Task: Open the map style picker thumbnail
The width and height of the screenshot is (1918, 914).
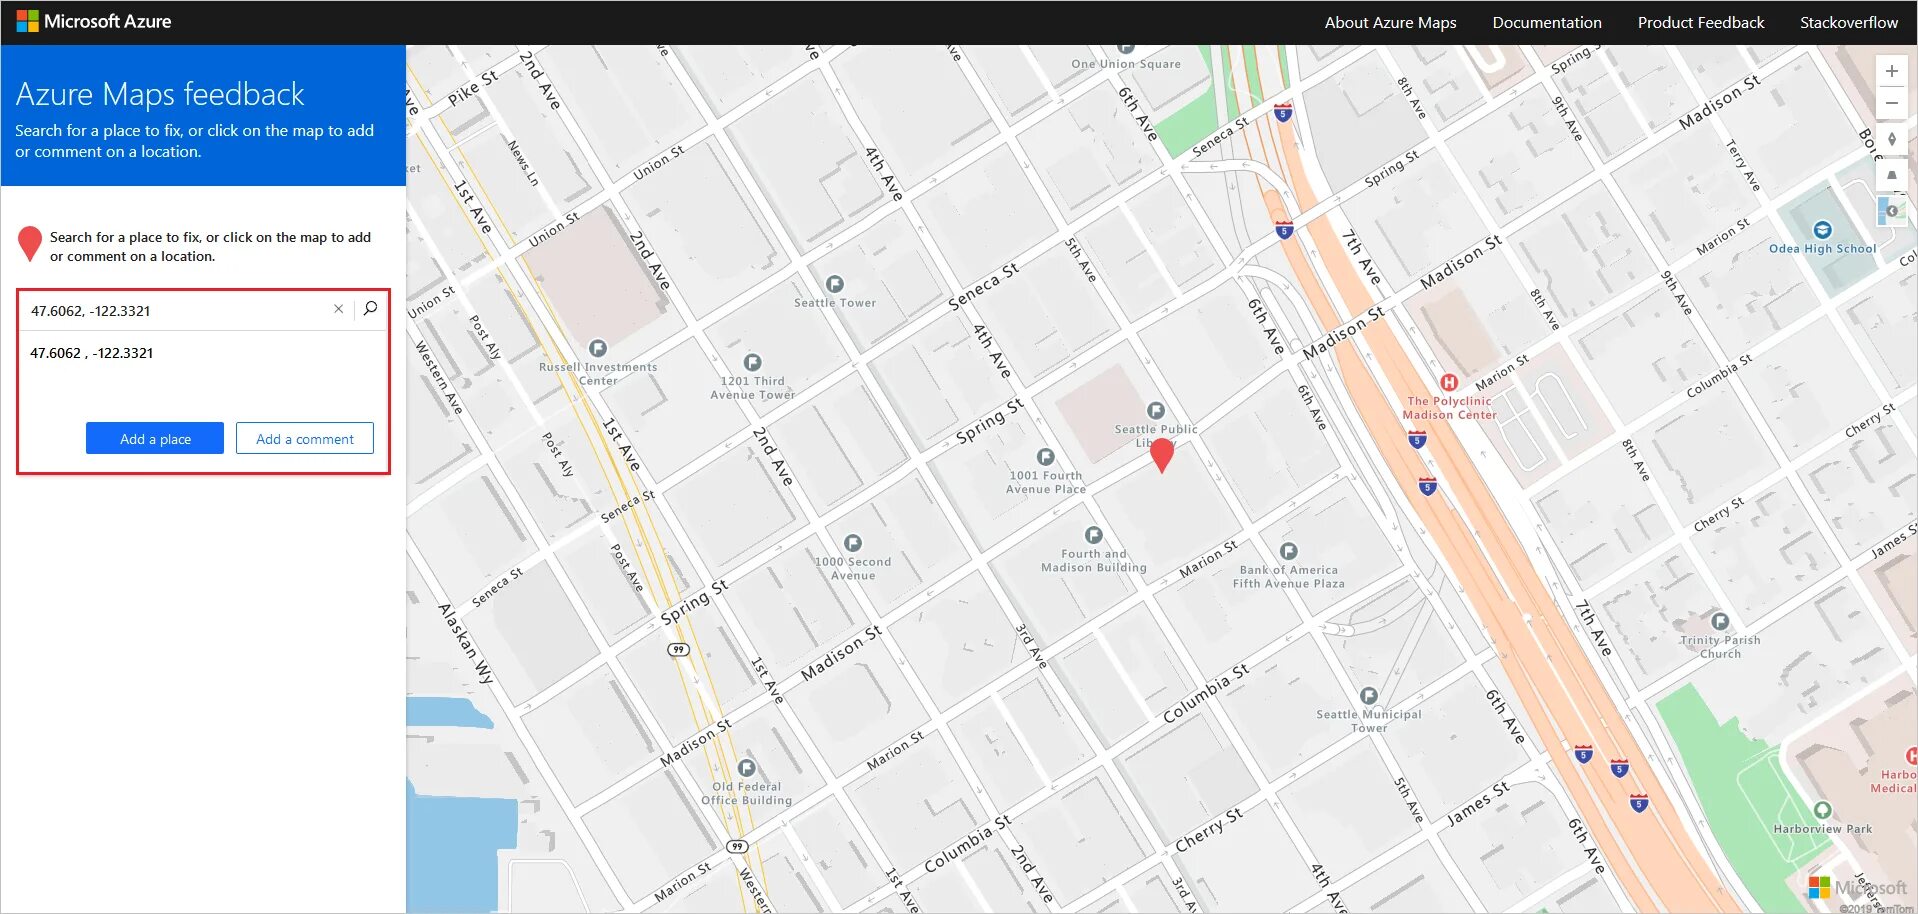Action: pos(1891,211)
